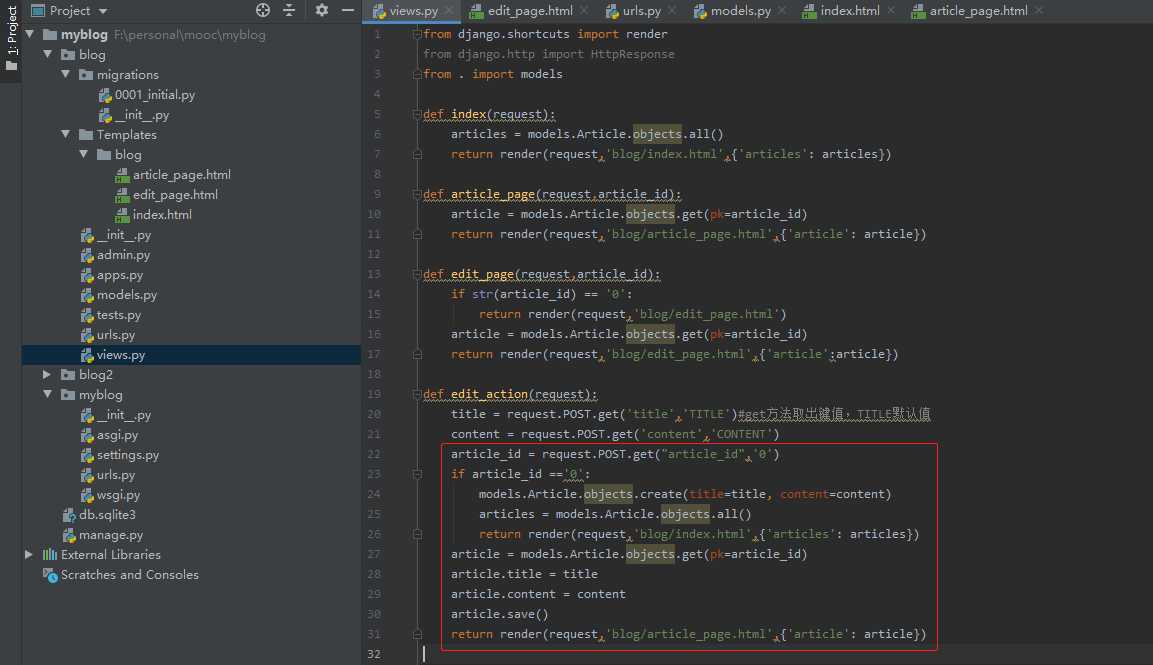Switch to views.py editor tab
The height and width of the screenshot is (665, 1153).
point(413,11)
